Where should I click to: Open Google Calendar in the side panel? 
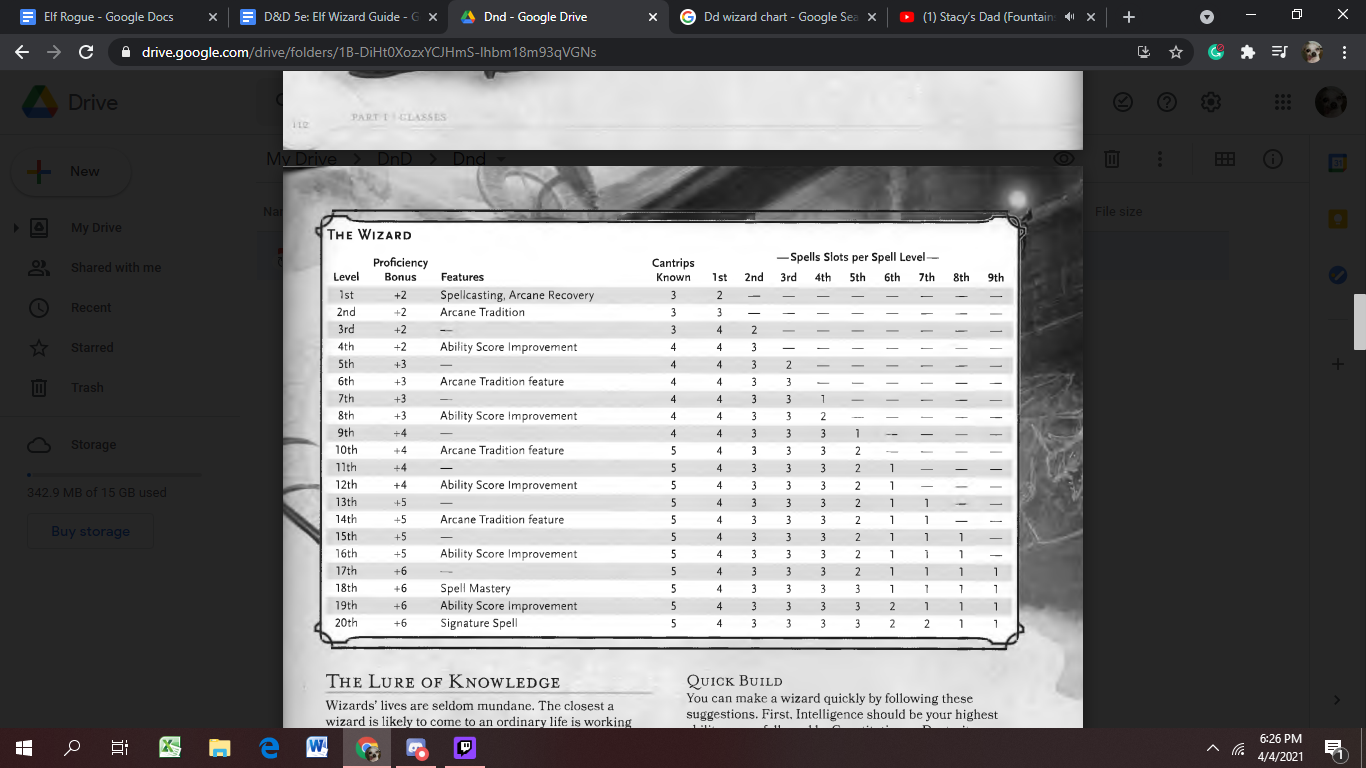1337,164
